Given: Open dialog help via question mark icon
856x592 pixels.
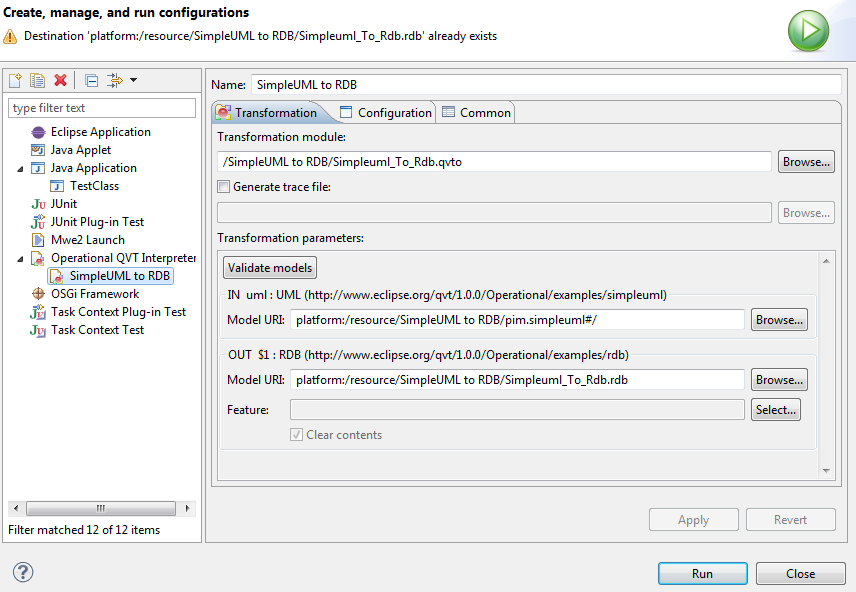Looking at the screenshot, I should click(x=23, y=572).
